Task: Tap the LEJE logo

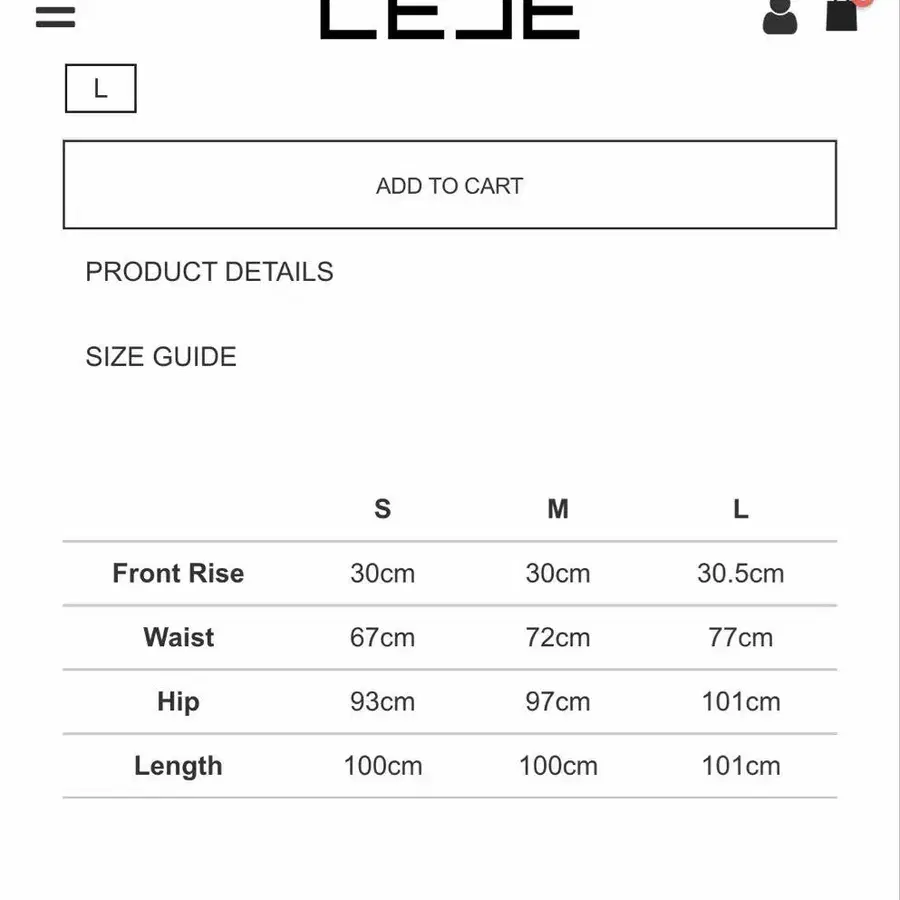Action: click(449, 18)
